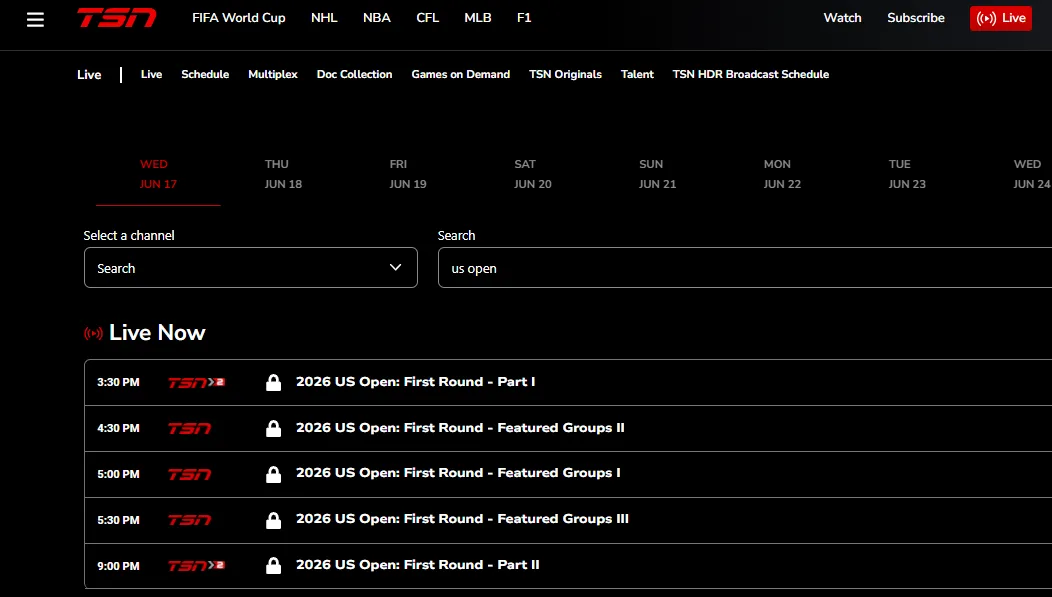Open the NBA section
Image resolution: width=1052 pixels, height=597 pixels.
[x=376, y=18]
